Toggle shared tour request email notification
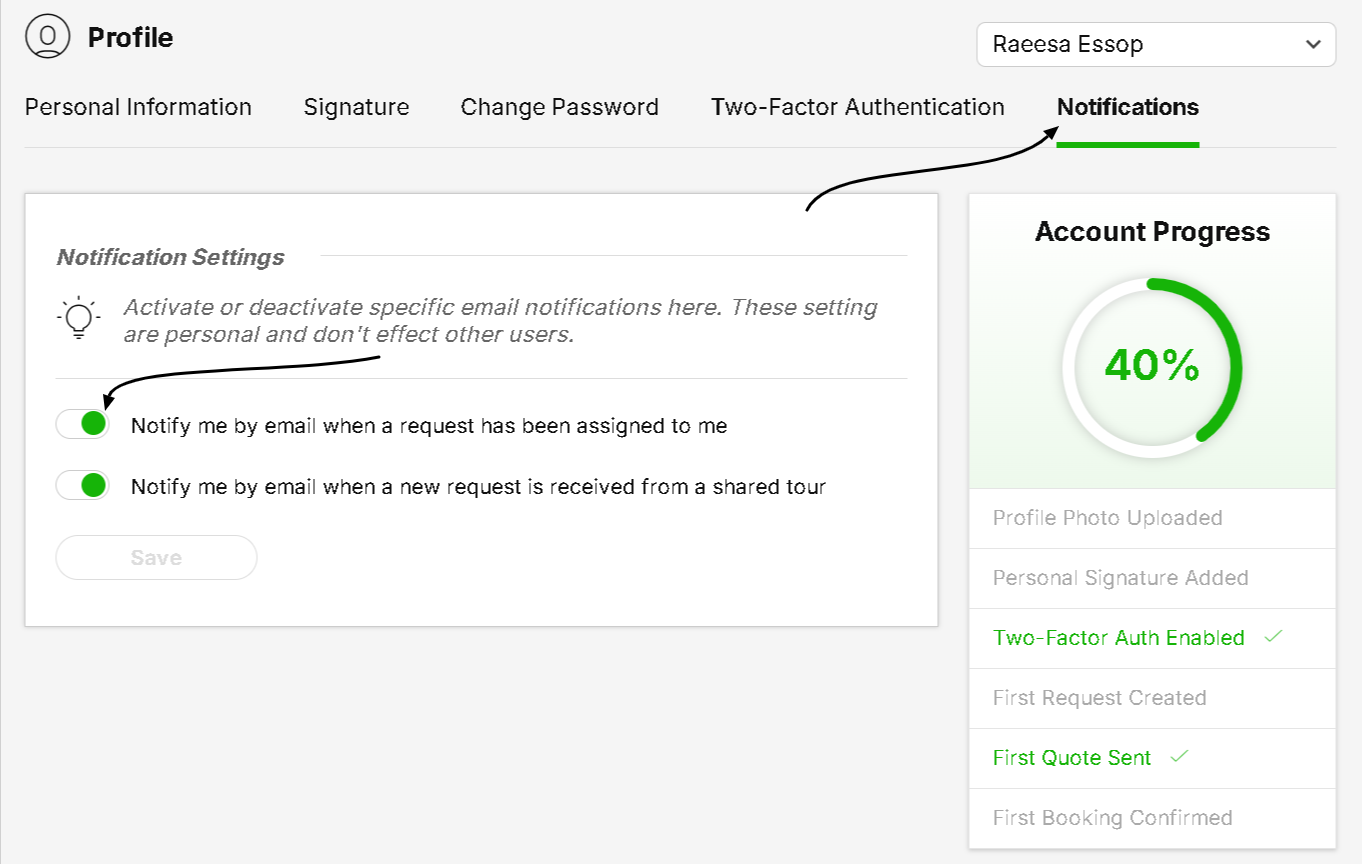The width and height of the screenshot is (1362, 864). coord(82,486)
